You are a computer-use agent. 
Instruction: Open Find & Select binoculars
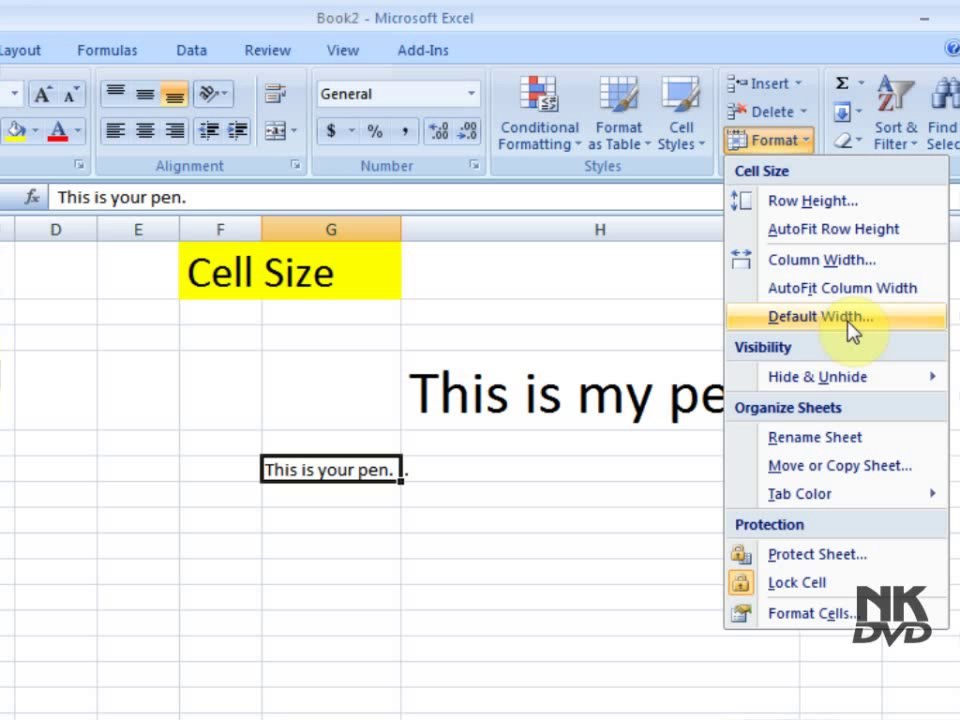pos(943,114)
